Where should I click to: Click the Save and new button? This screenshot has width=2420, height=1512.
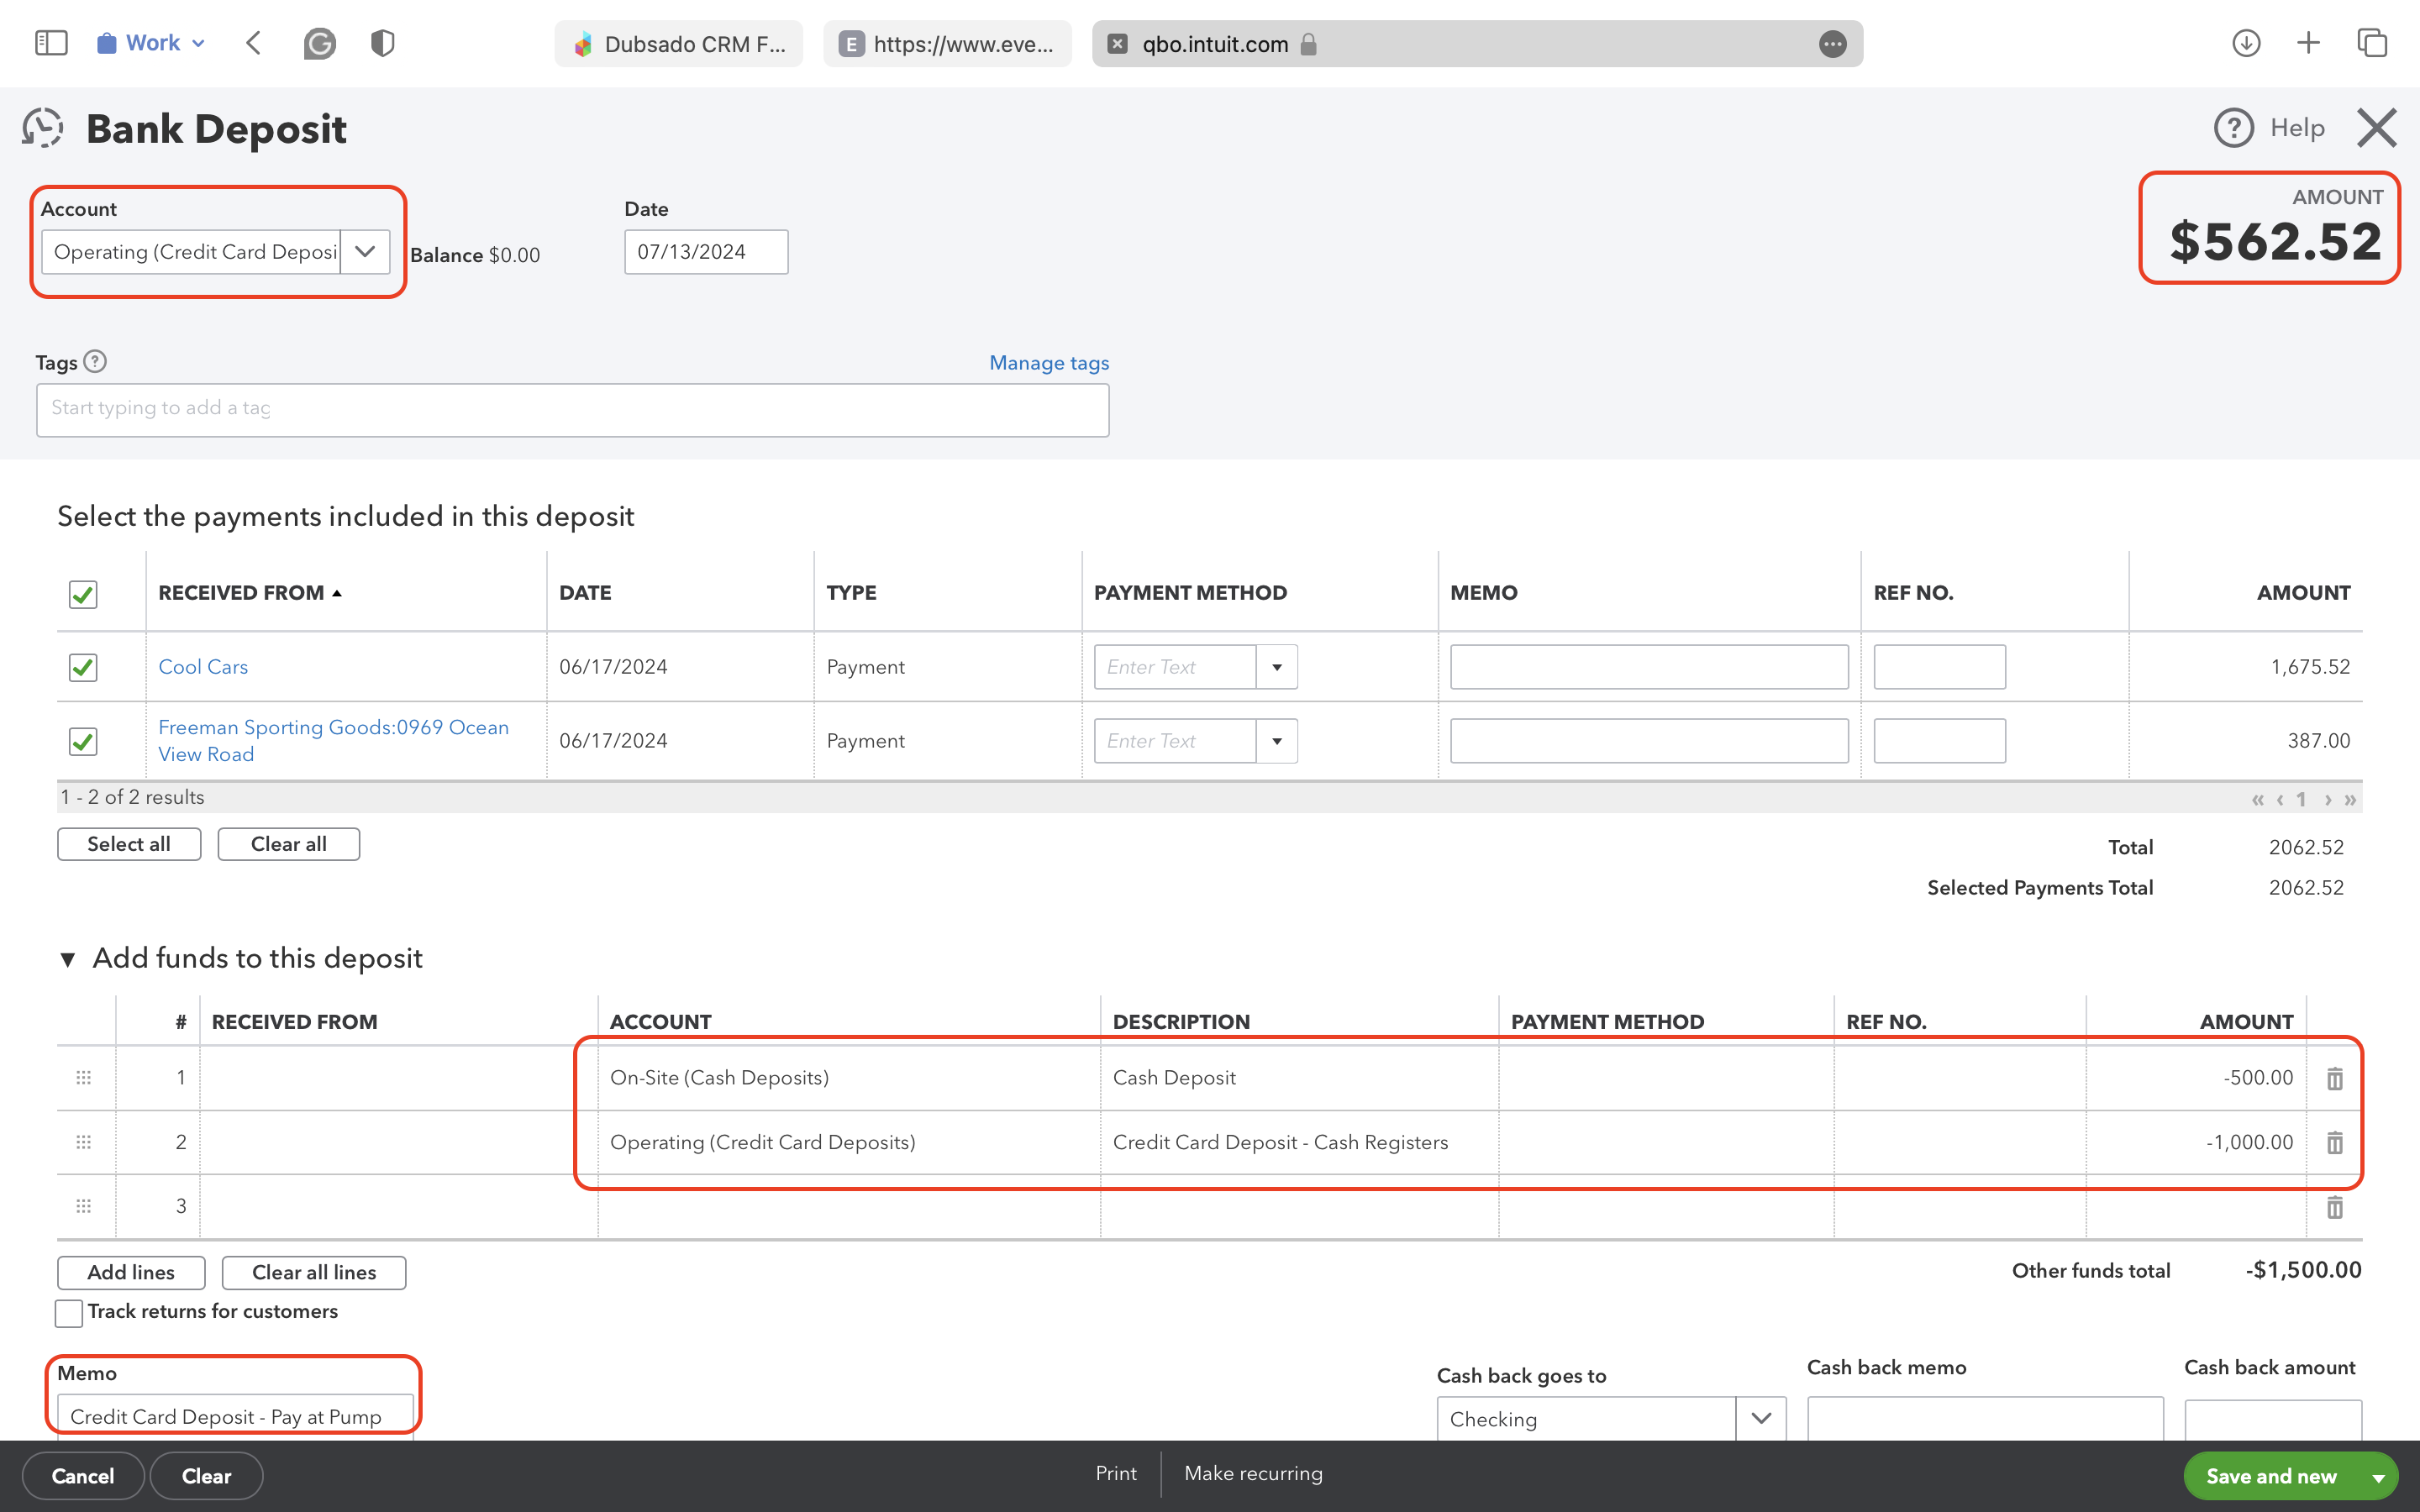click(2272, 1475)
